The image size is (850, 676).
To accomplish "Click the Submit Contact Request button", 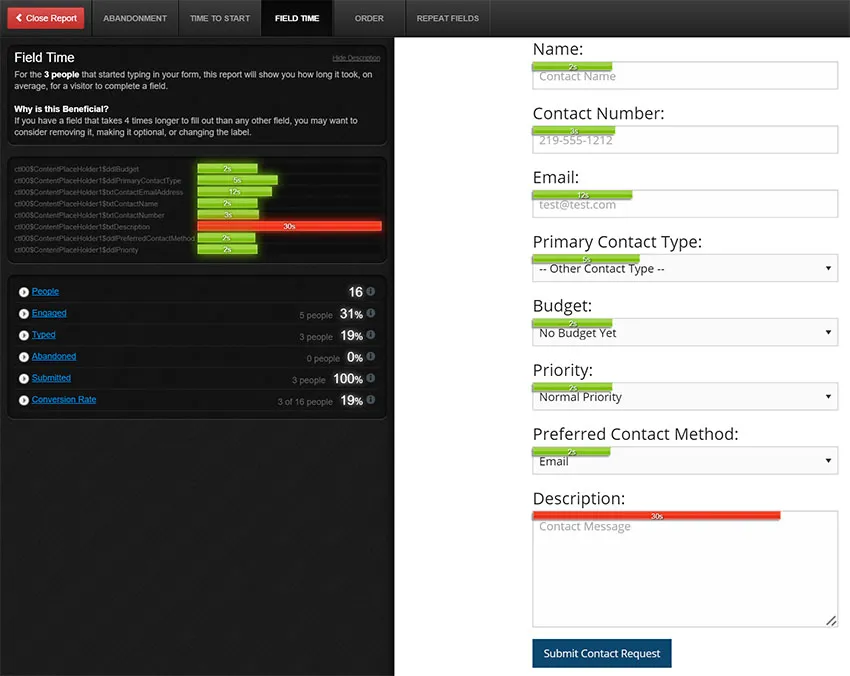I will click(x=602, y=653).
